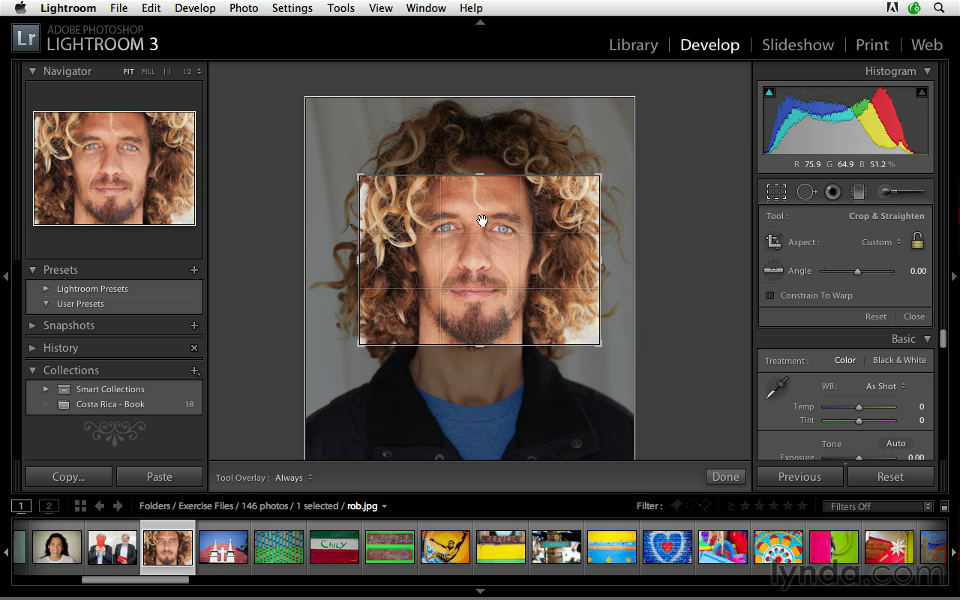Toggle highlight clipping indicator in histogram
This screenshot has height=600, width=960.
pos(921,92)
